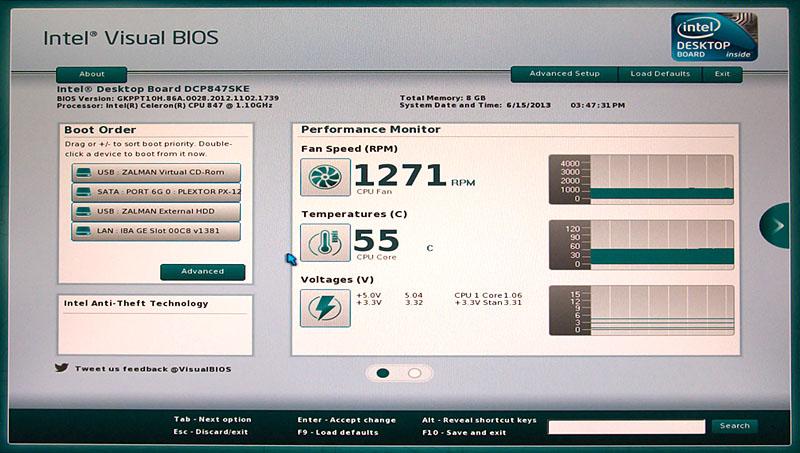Image resolution: width=800 pixels, height=453 pixels.
Task: Click the Twitter bird icon
Action: click(62, 368)
